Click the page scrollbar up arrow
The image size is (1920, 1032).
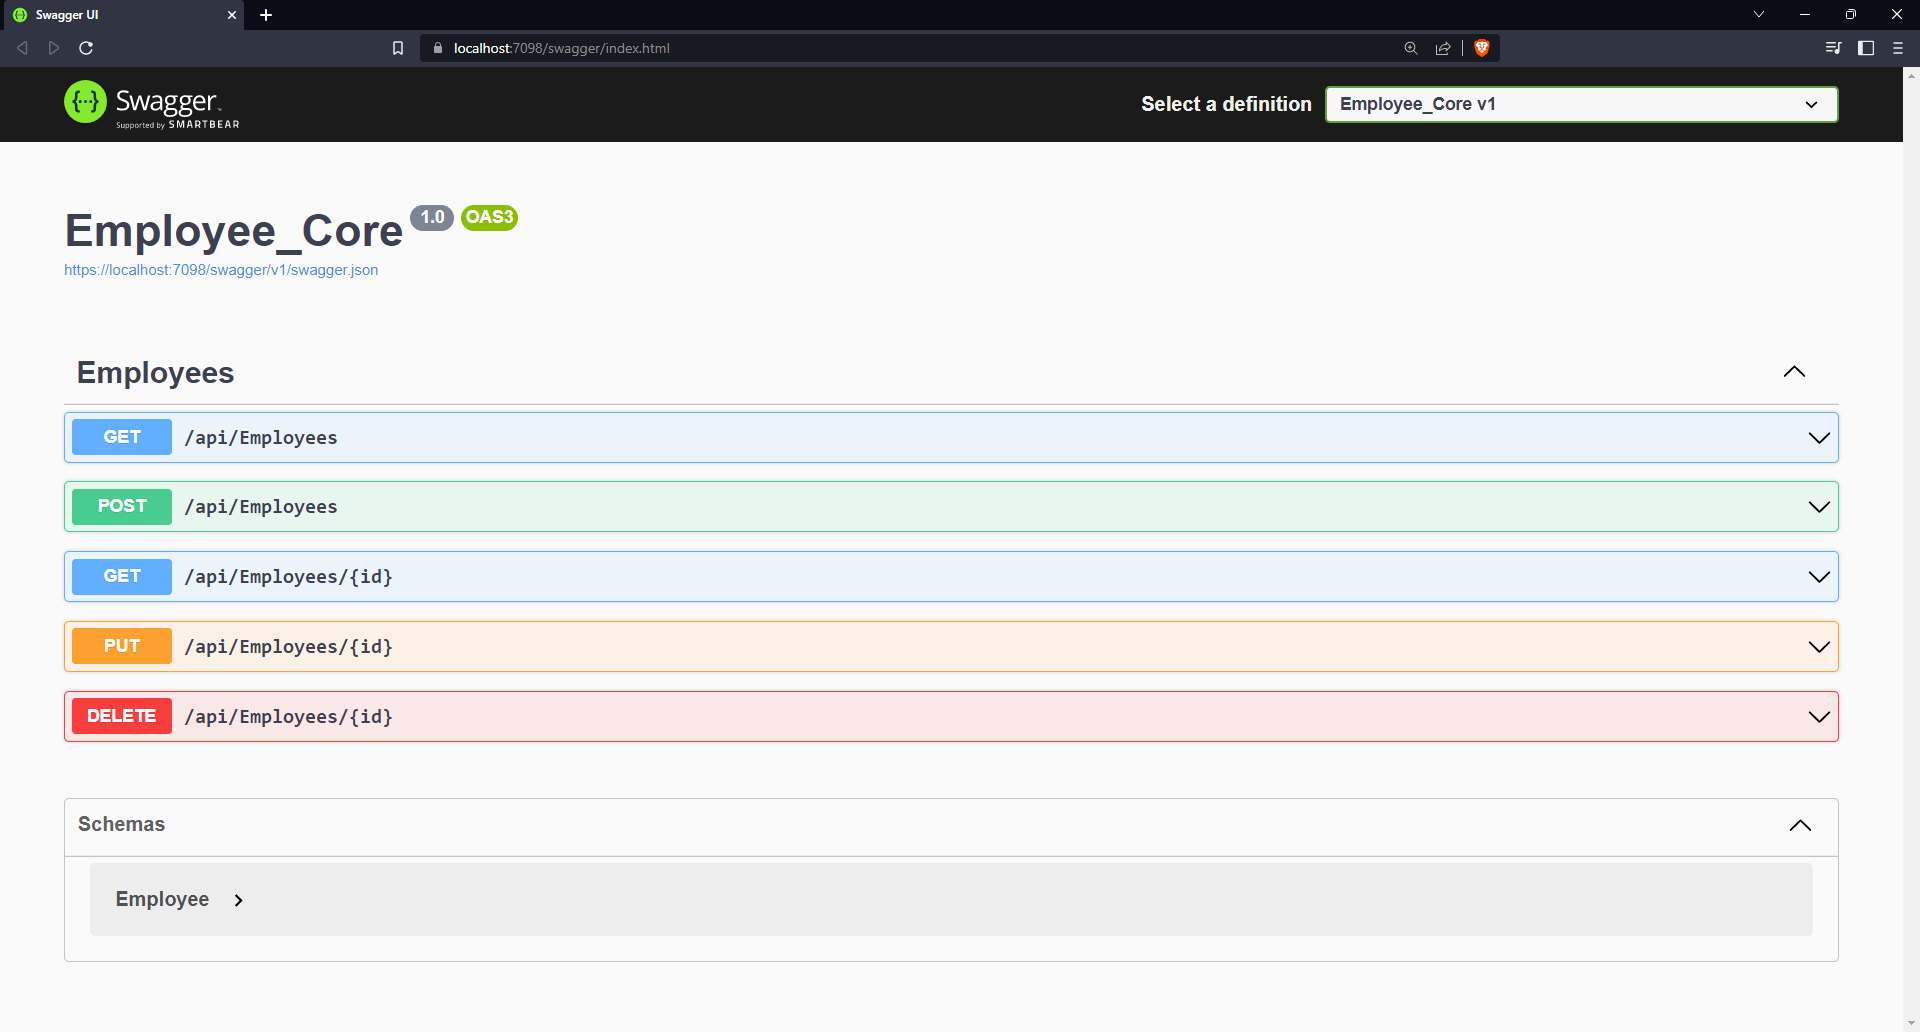point(1911,75)
